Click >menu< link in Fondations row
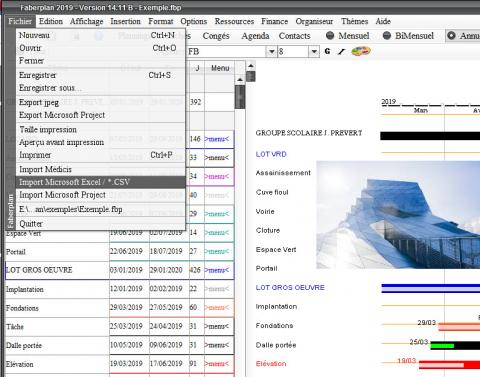480x377 pixels. click(x=217, y=307)
